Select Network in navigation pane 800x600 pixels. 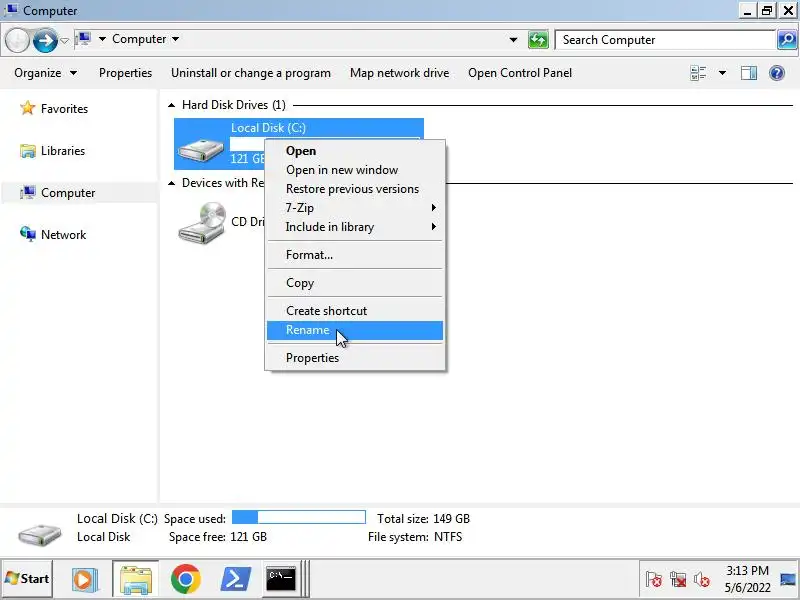pyautogui.click(x=53, y=235)
